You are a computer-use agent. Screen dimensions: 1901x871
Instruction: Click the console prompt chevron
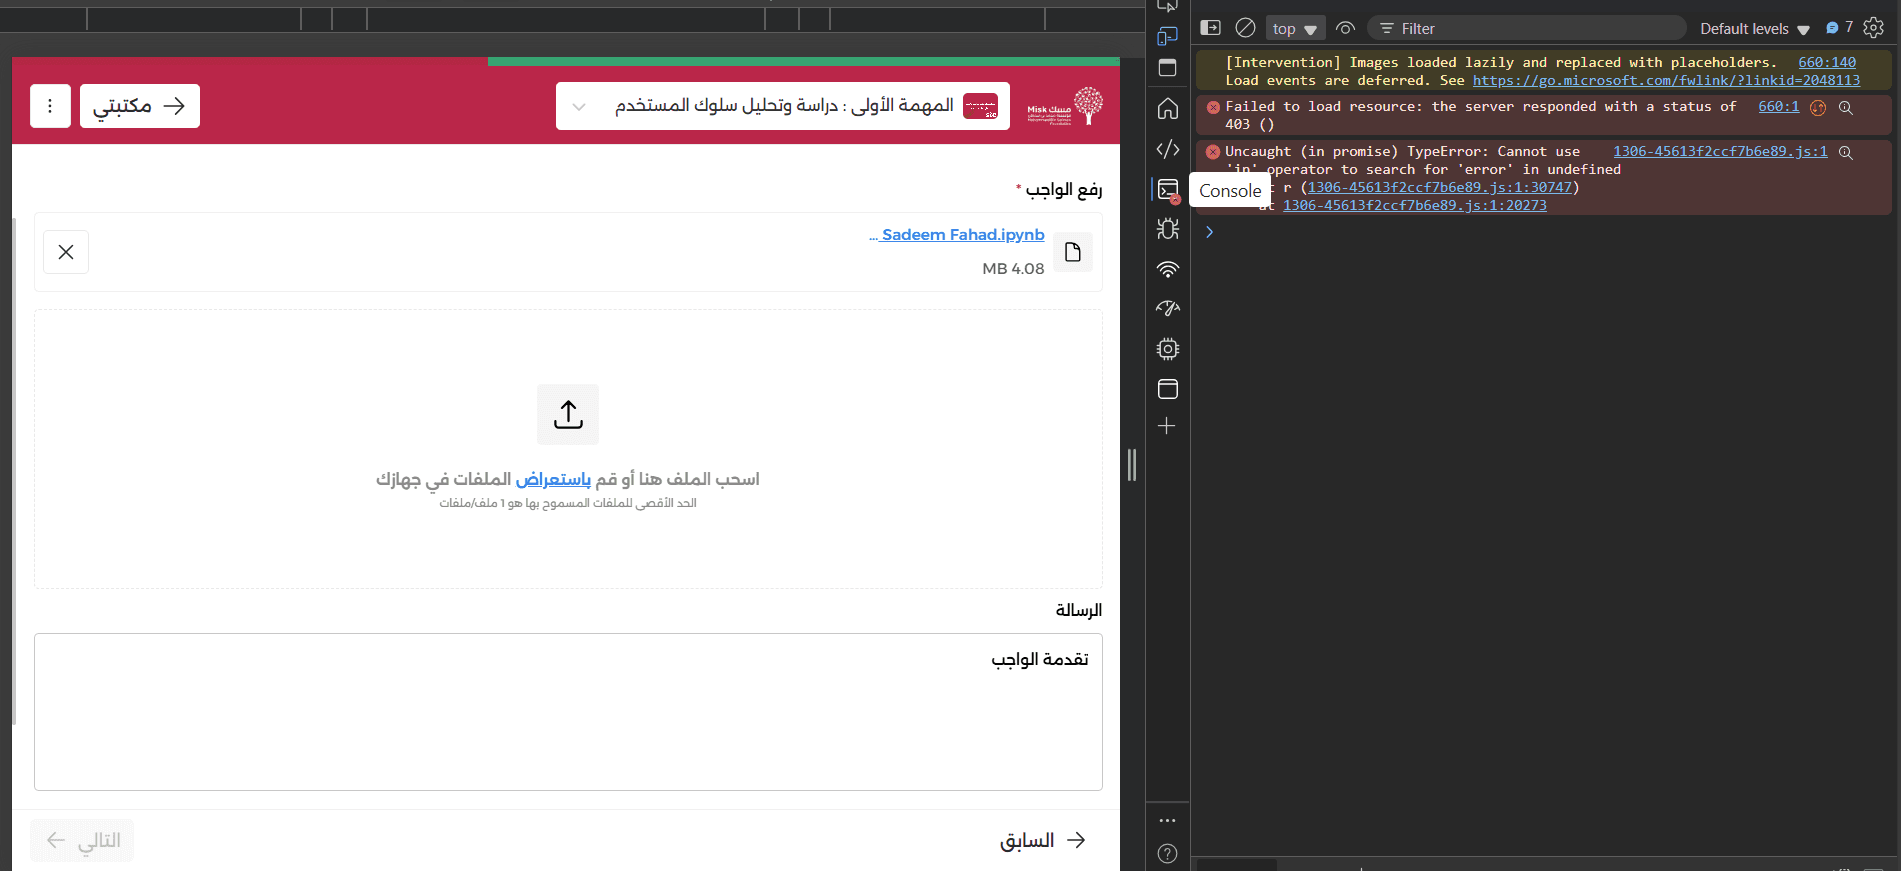coord(1209,232)
